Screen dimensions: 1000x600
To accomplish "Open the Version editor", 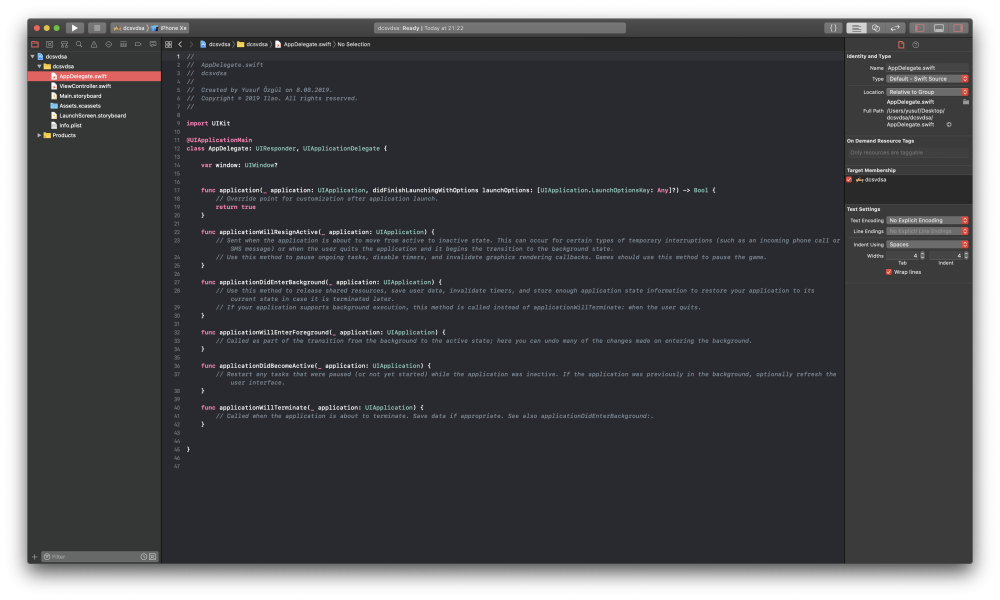I will coord(894,28).
